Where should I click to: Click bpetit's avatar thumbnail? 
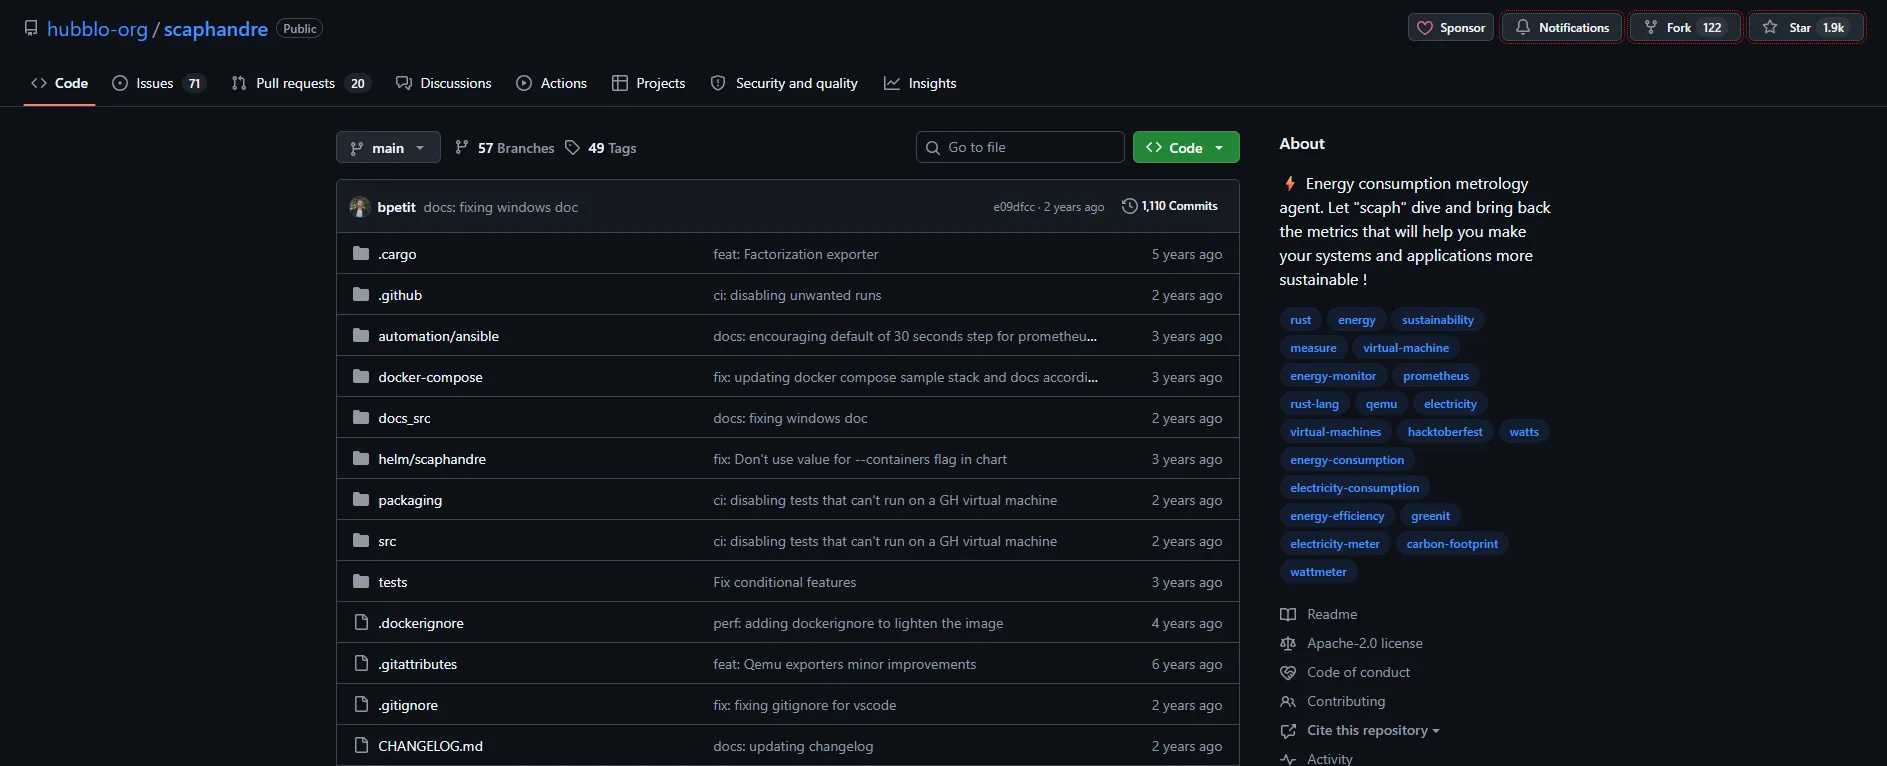pyautogui.click(x=360, y=207)
